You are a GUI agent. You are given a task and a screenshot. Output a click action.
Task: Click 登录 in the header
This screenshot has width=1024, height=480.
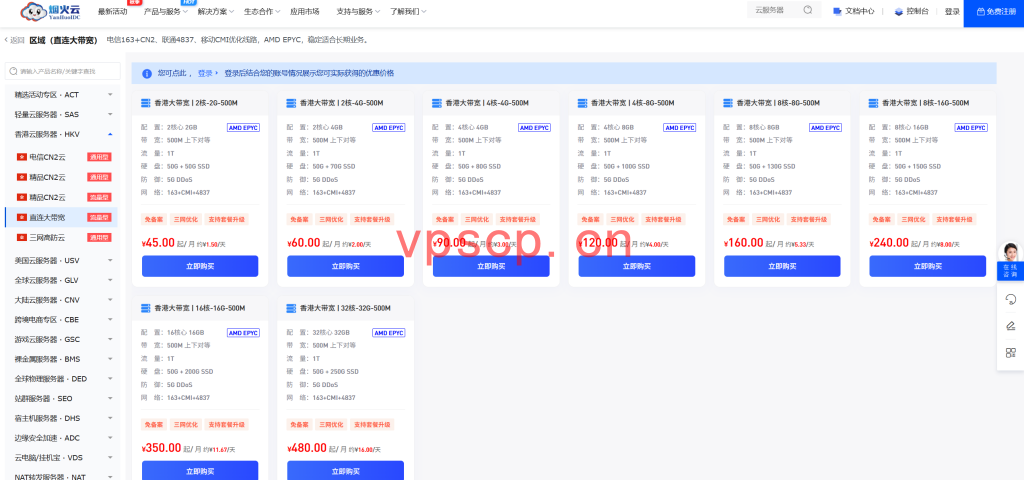click(952, 12)
